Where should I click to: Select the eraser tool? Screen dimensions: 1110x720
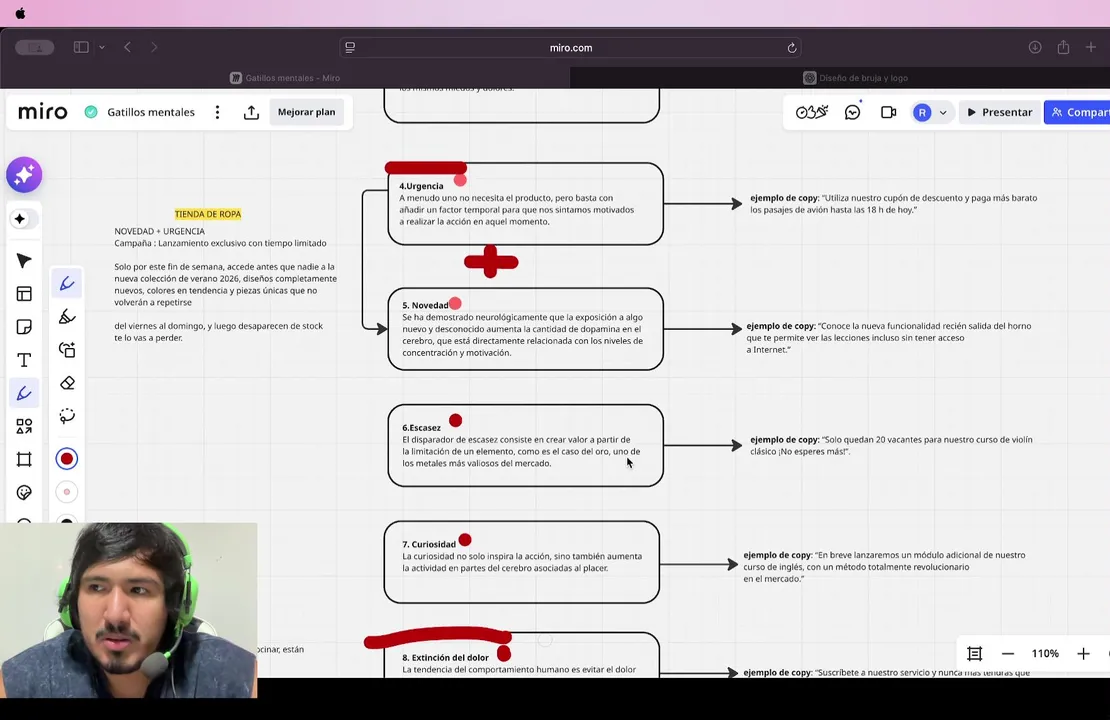pyautogui.click(x=67, y=383)
